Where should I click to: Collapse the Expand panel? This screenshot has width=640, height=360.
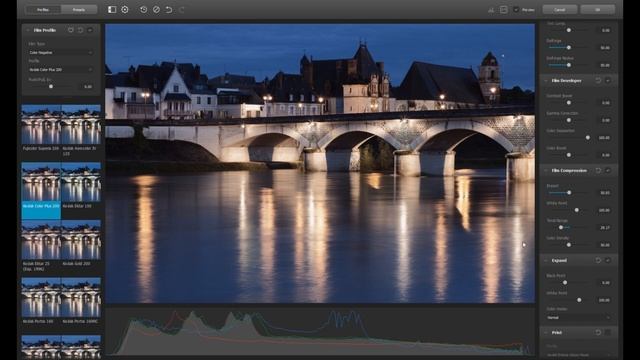(x=546, y=260)
